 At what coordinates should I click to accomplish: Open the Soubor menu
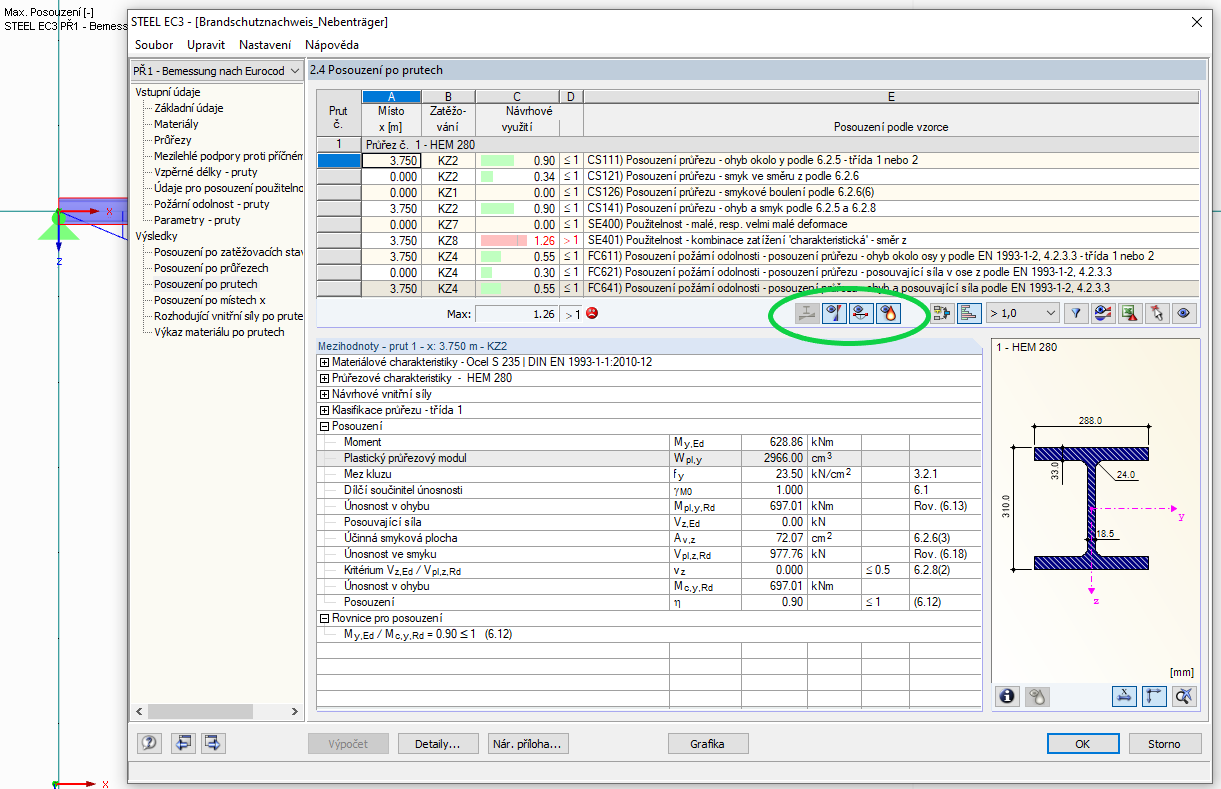tap(154, 45)
